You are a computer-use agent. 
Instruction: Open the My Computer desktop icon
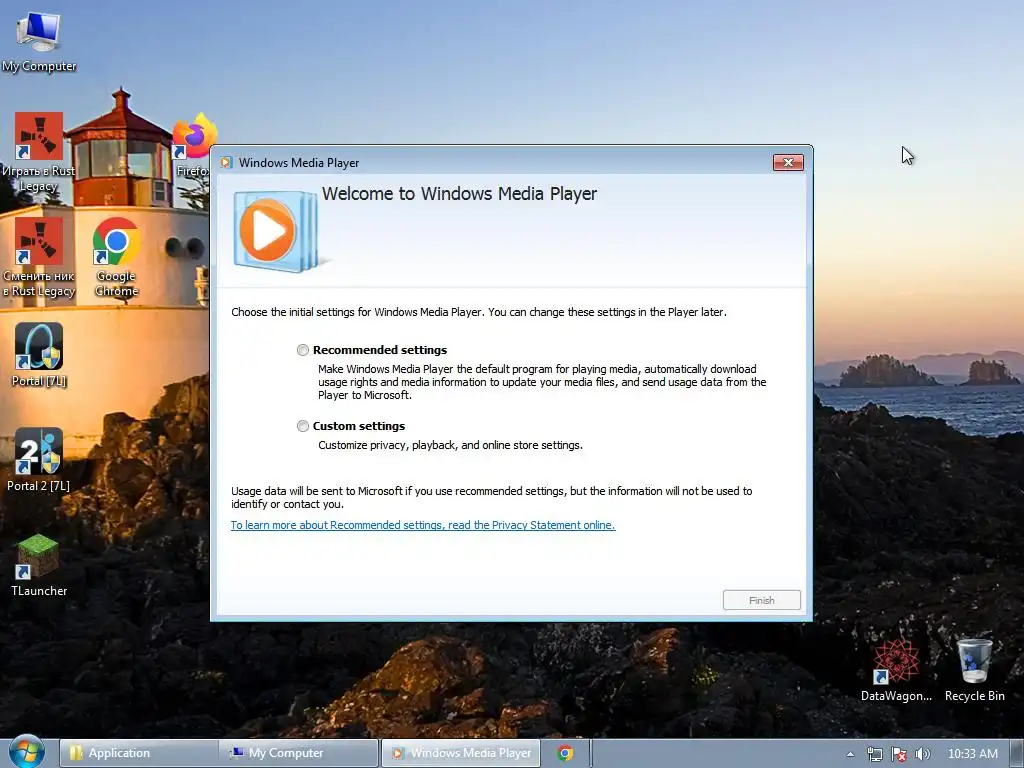click(39, 40)
